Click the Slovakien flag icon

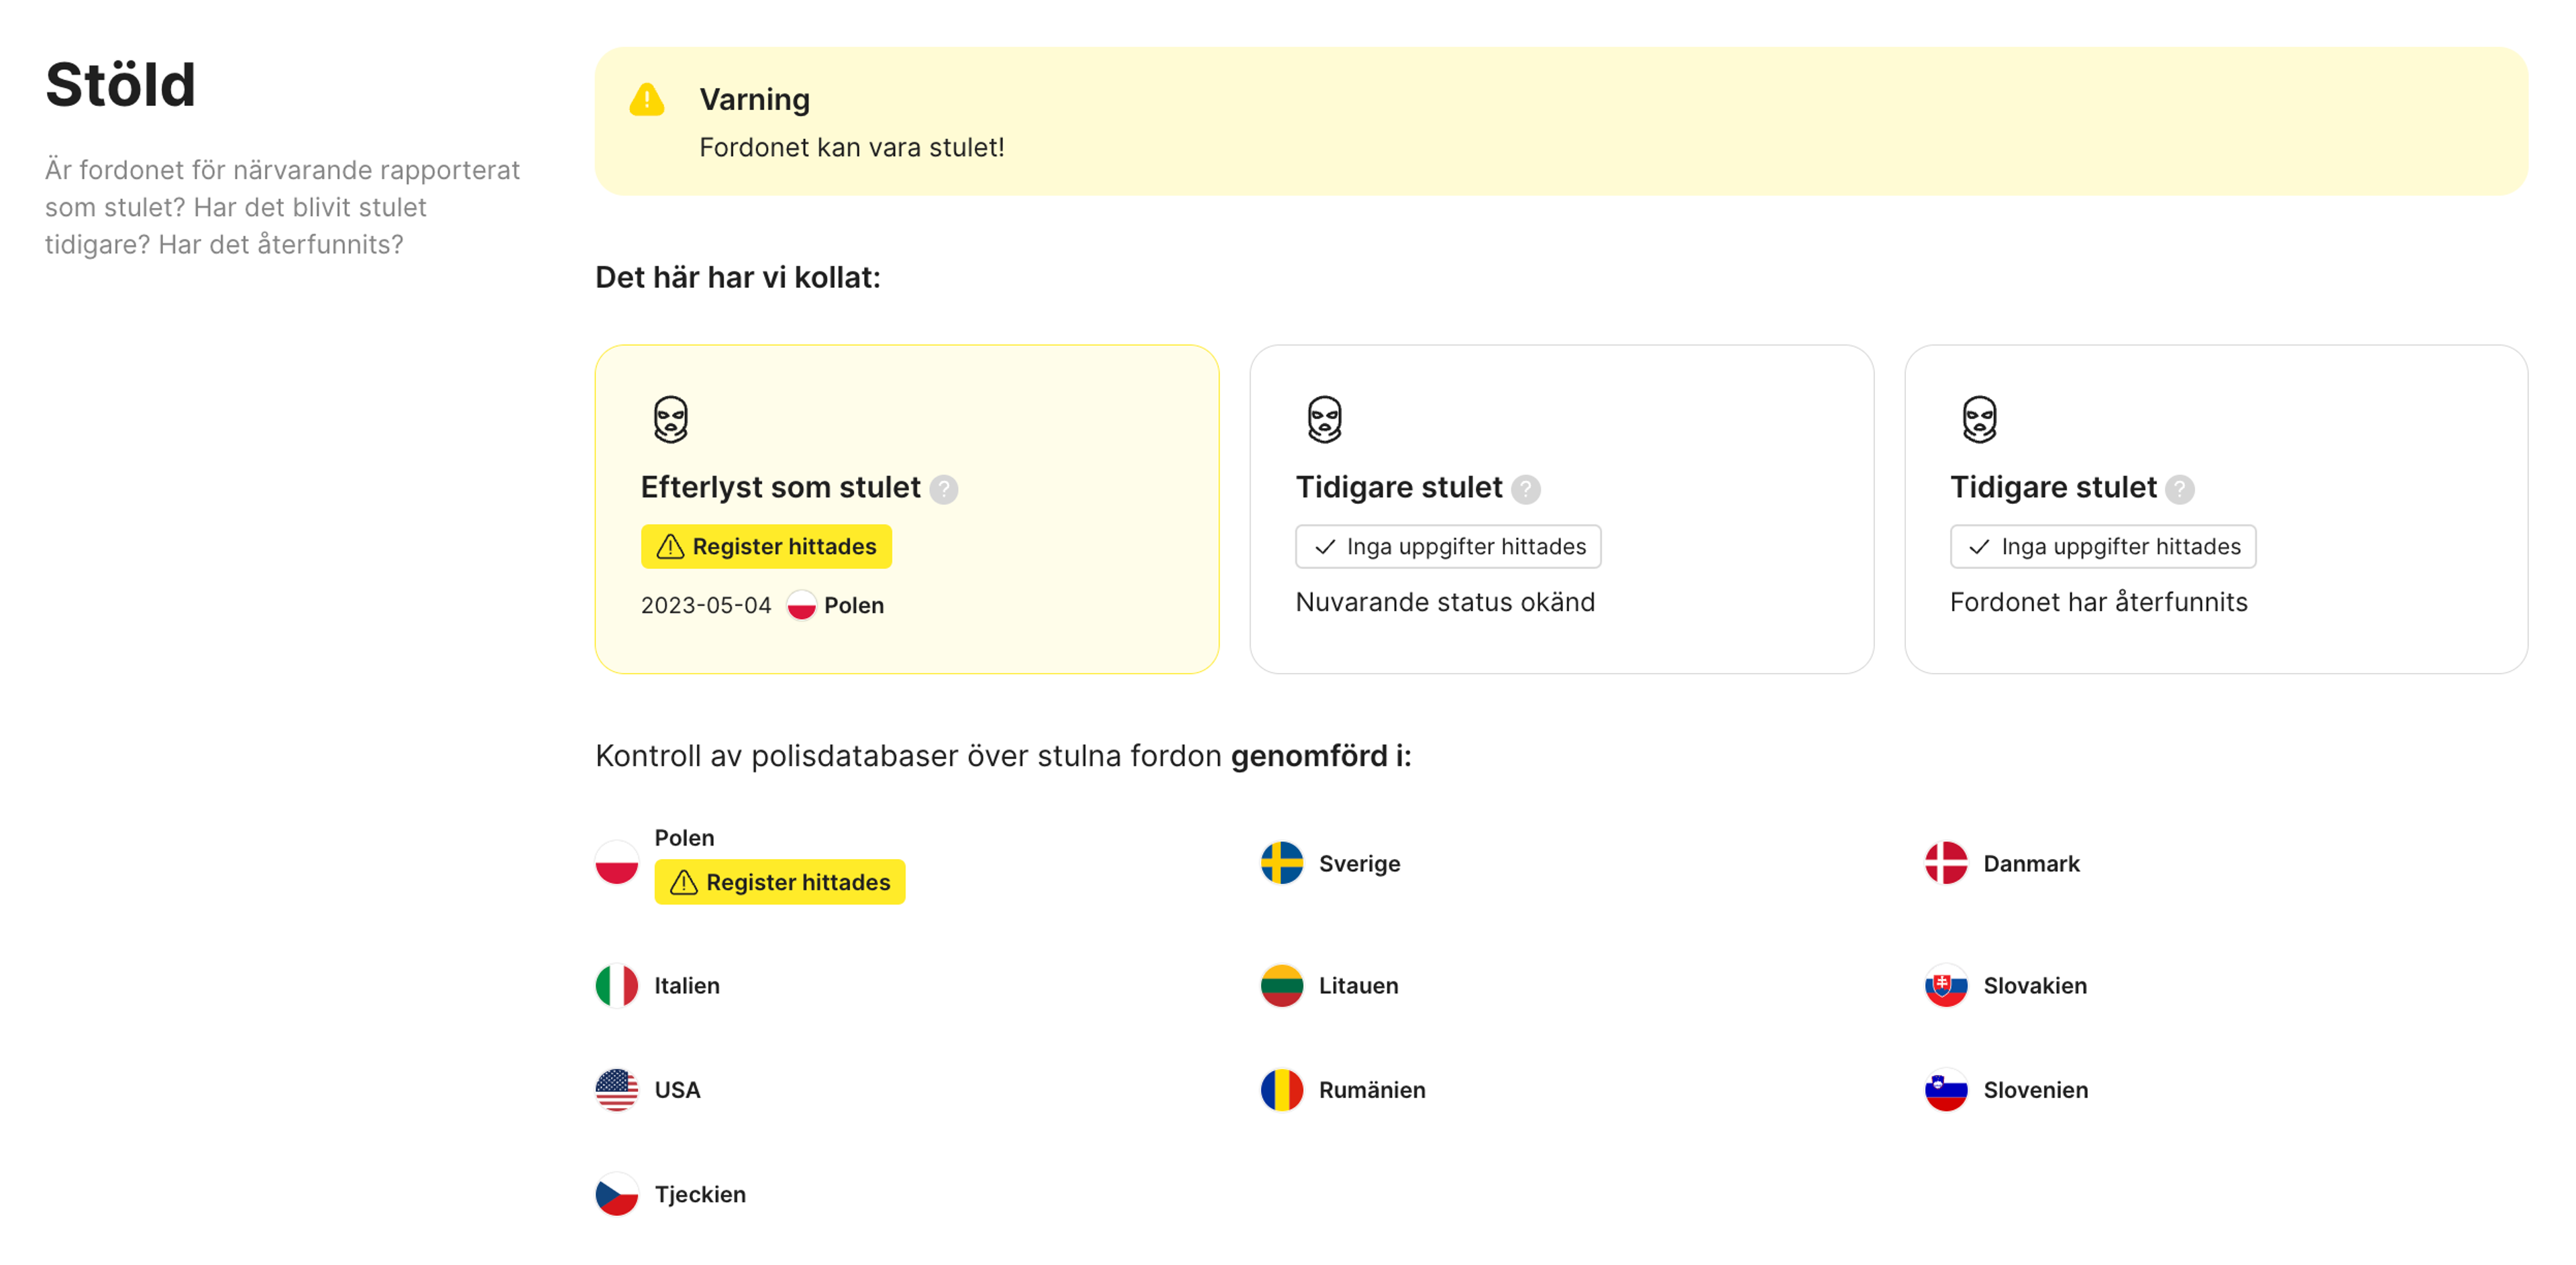(1945, 985)
